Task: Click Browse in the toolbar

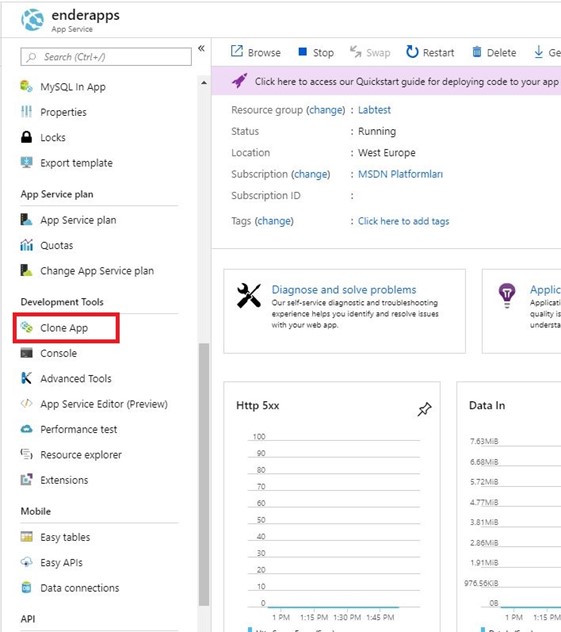Action: pos(256,52)
